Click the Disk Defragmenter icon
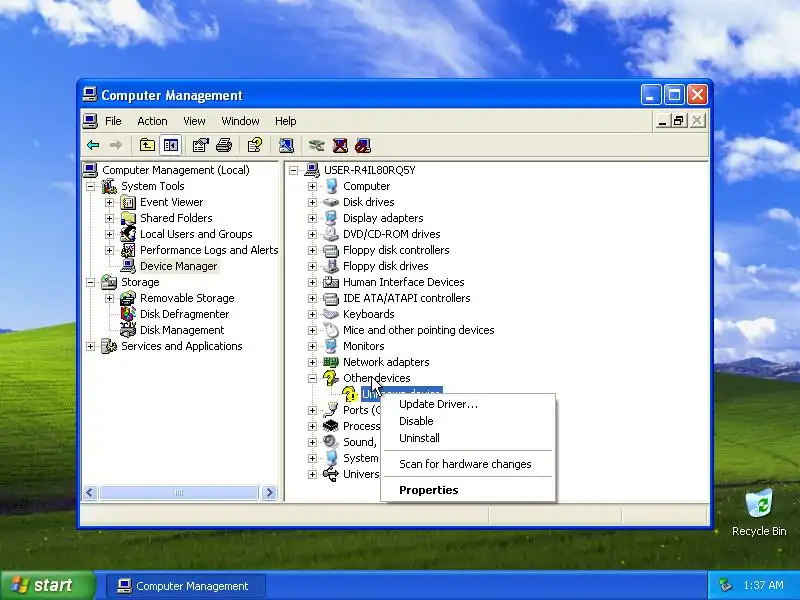Screen dimensions: 800x600 click(128, 314)
